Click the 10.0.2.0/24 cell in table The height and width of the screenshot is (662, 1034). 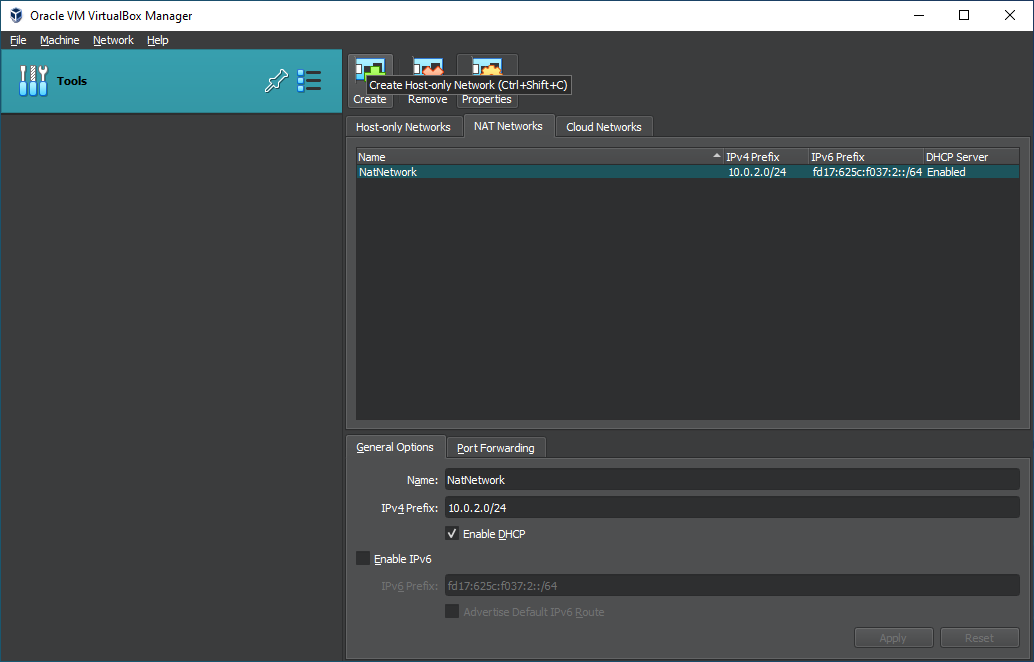(x=757, y=172)
